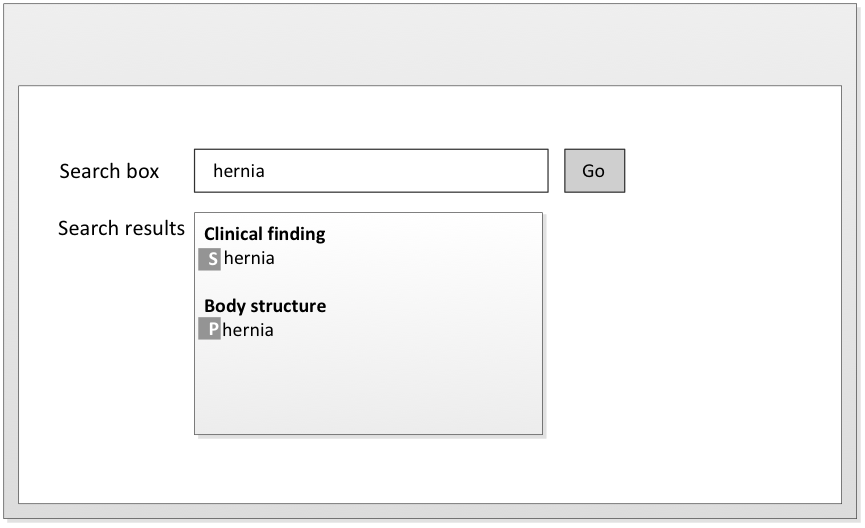Viewport: 865px width, 528px height.
Task: Click the gray P badge icon
Action: (x=209, y=329)
